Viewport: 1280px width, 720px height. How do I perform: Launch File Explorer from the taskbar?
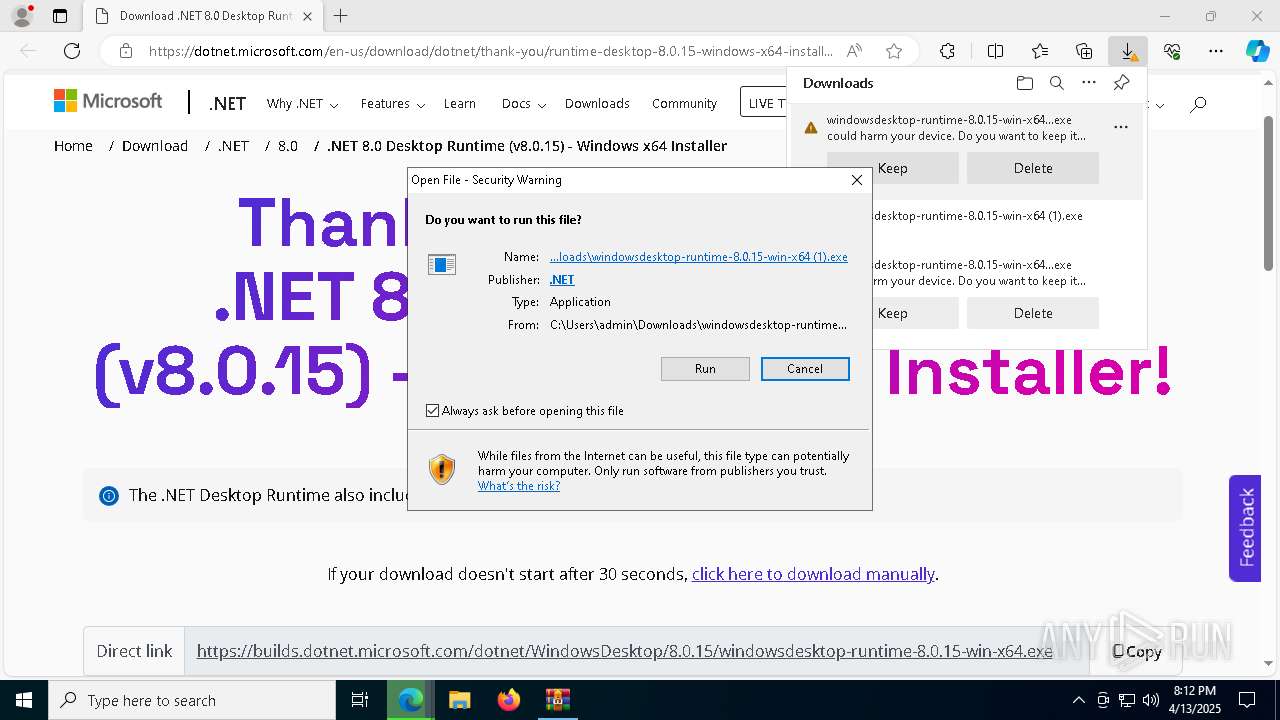pos(459,700)
